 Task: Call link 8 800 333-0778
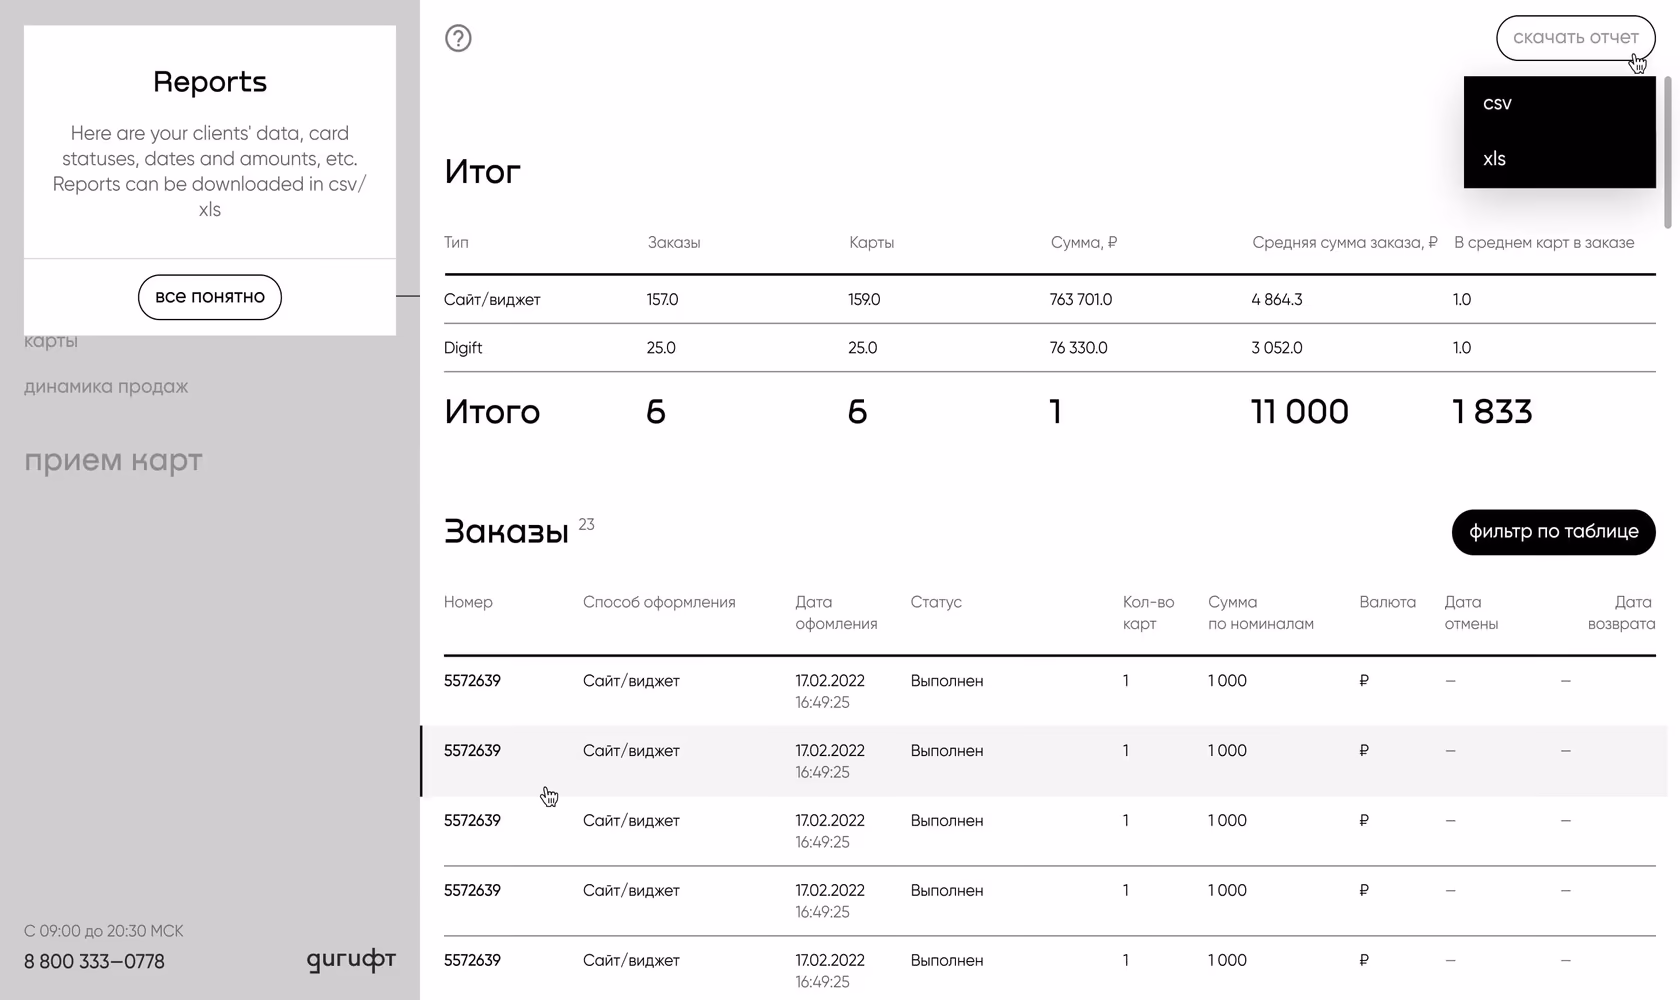click(95, 961)
